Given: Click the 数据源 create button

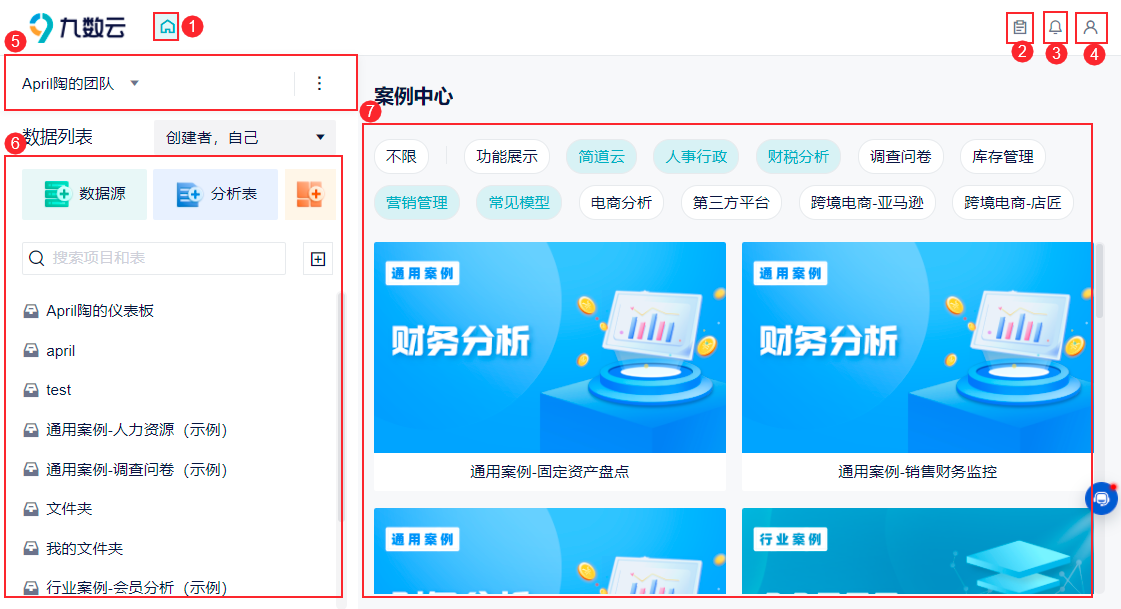Looking at the screenshot, I should [x=84, y=194].
